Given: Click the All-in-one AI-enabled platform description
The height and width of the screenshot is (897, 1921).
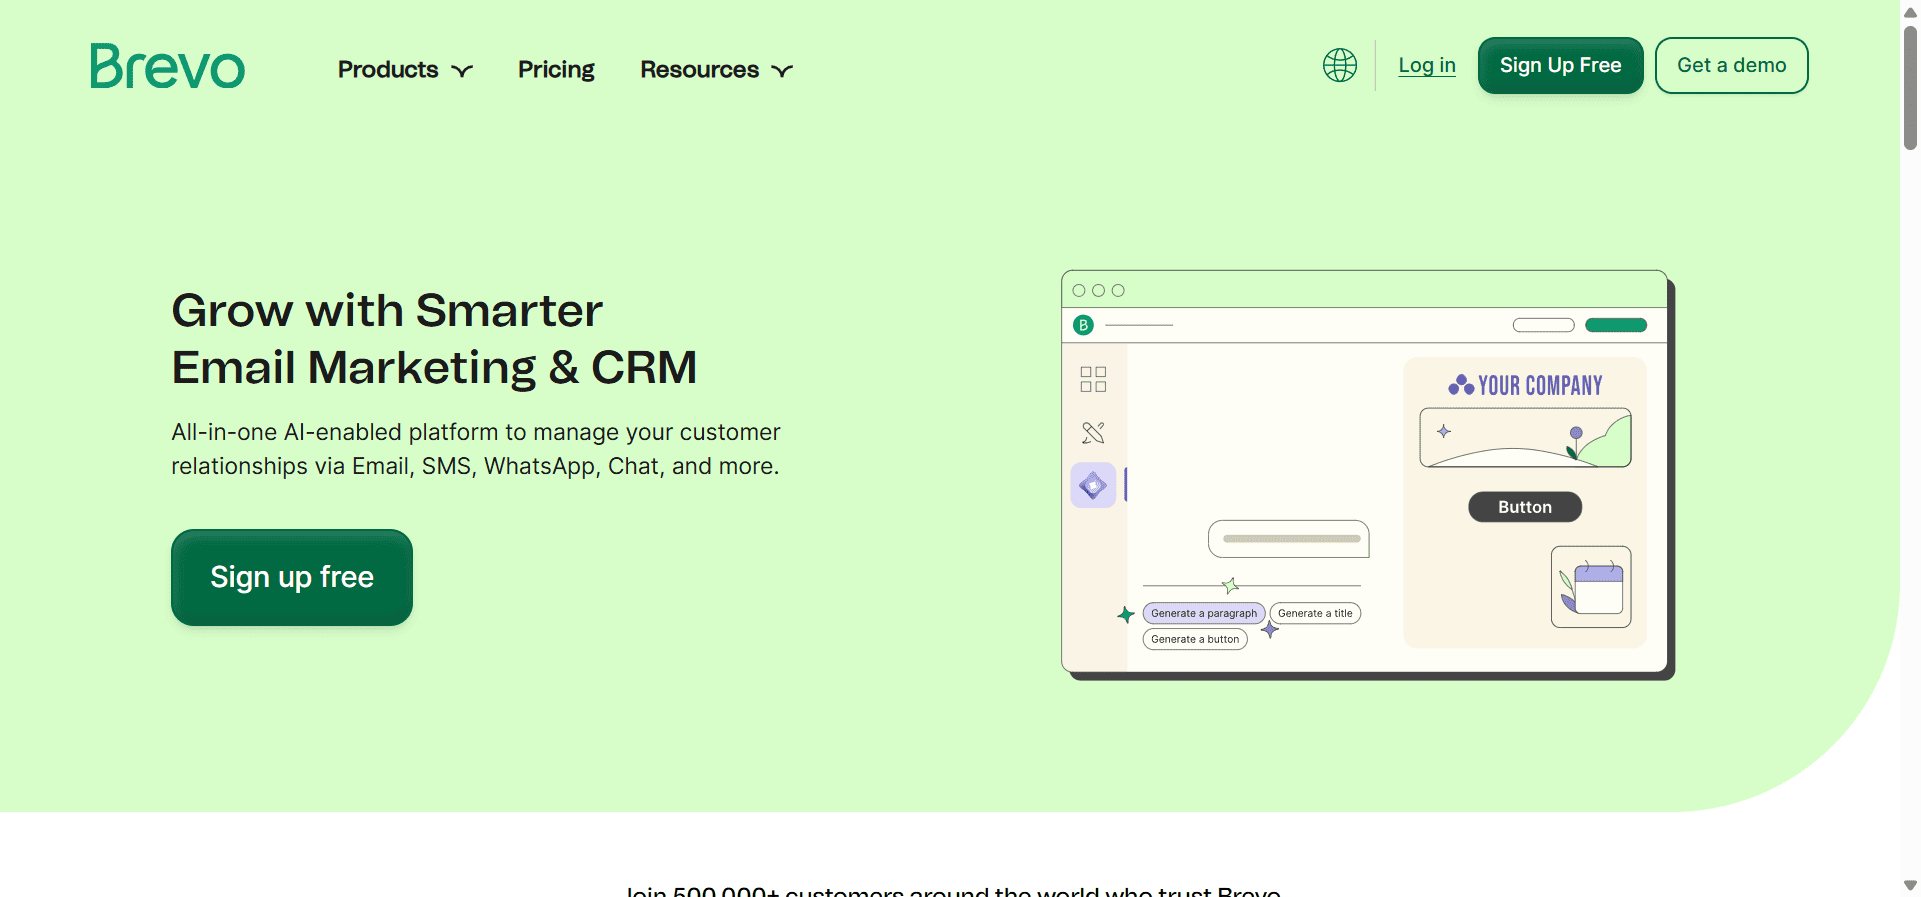Looking at the screenshot, I should (x=476, y=449).
